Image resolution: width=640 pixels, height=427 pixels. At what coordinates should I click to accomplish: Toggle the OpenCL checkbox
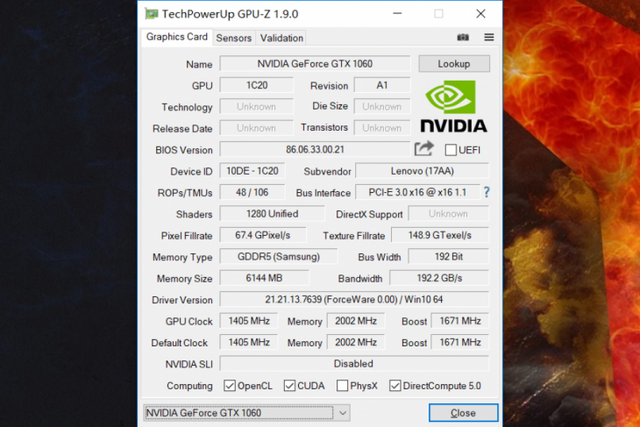click(x=229, y=386)
